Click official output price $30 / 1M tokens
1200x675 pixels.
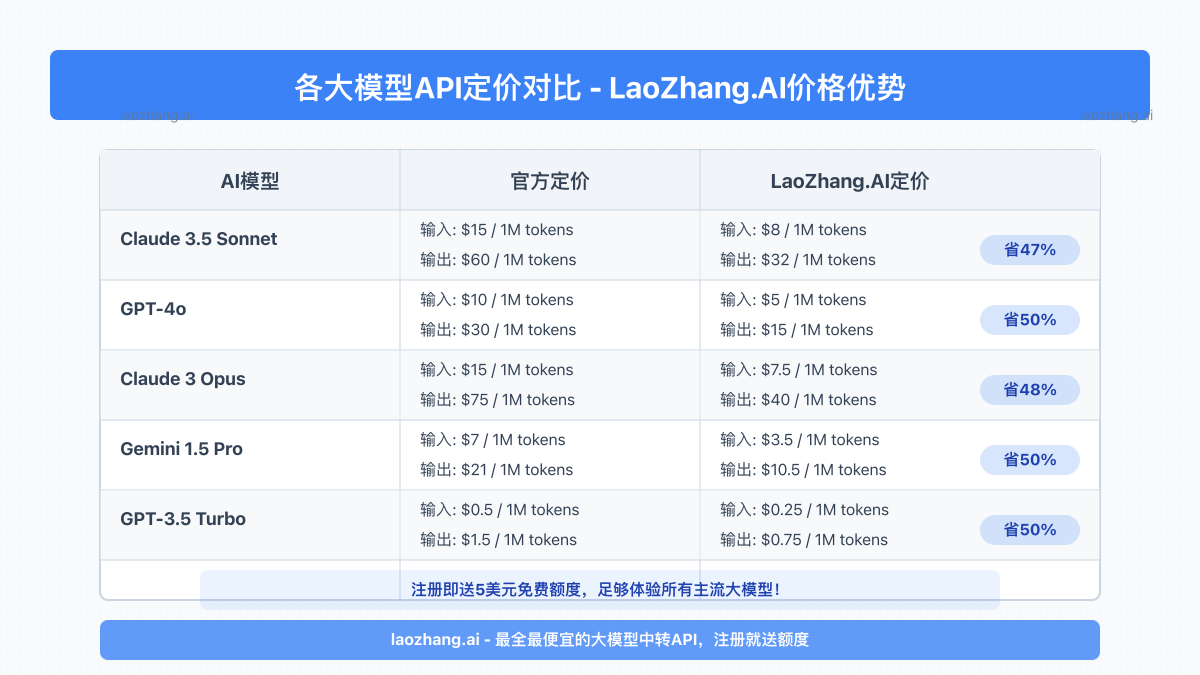tap(498, 330)
